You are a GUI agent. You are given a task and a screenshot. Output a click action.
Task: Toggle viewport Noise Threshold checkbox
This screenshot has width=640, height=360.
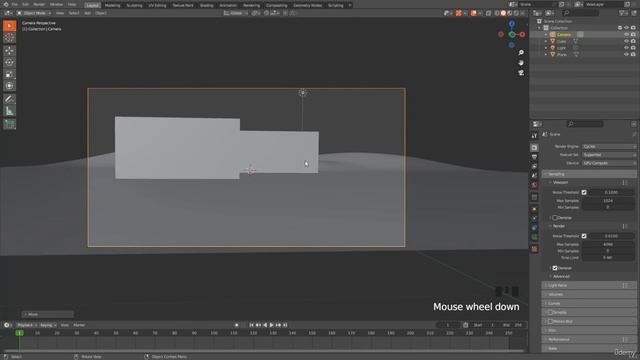click(x=584, y=192)
